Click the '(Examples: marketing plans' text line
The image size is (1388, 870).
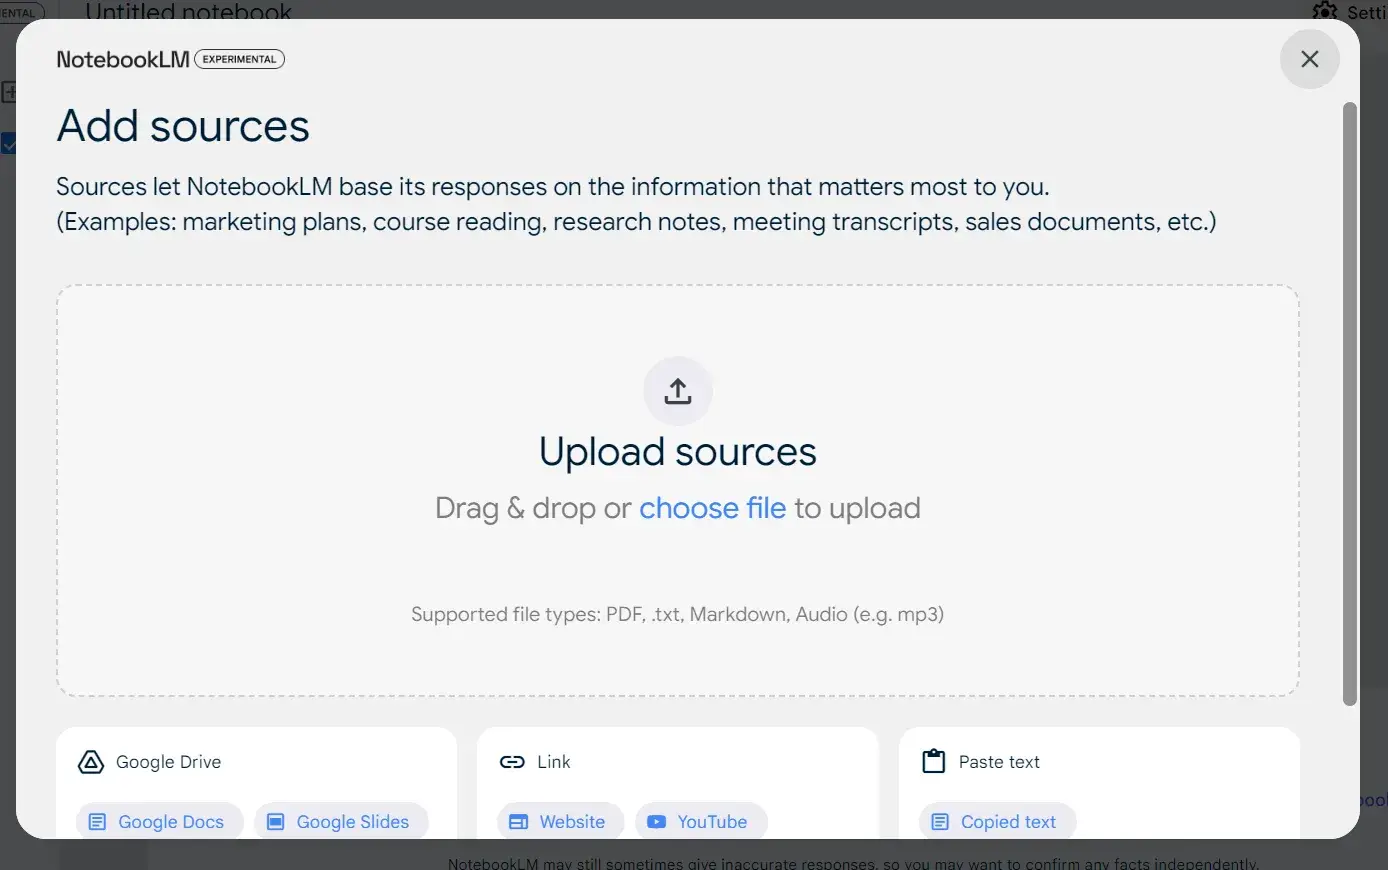(636, 222)
